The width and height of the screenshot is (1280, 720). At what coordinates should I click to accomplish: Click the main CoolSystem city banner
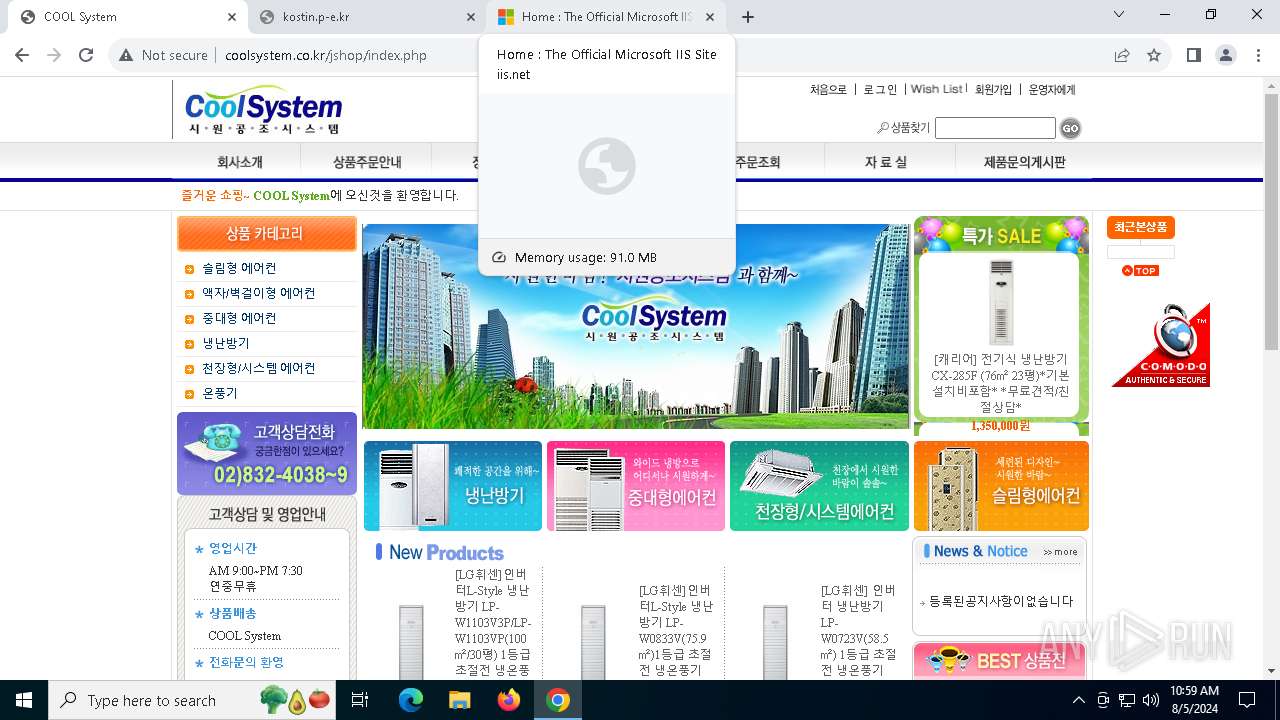click(x=636, y=326)
